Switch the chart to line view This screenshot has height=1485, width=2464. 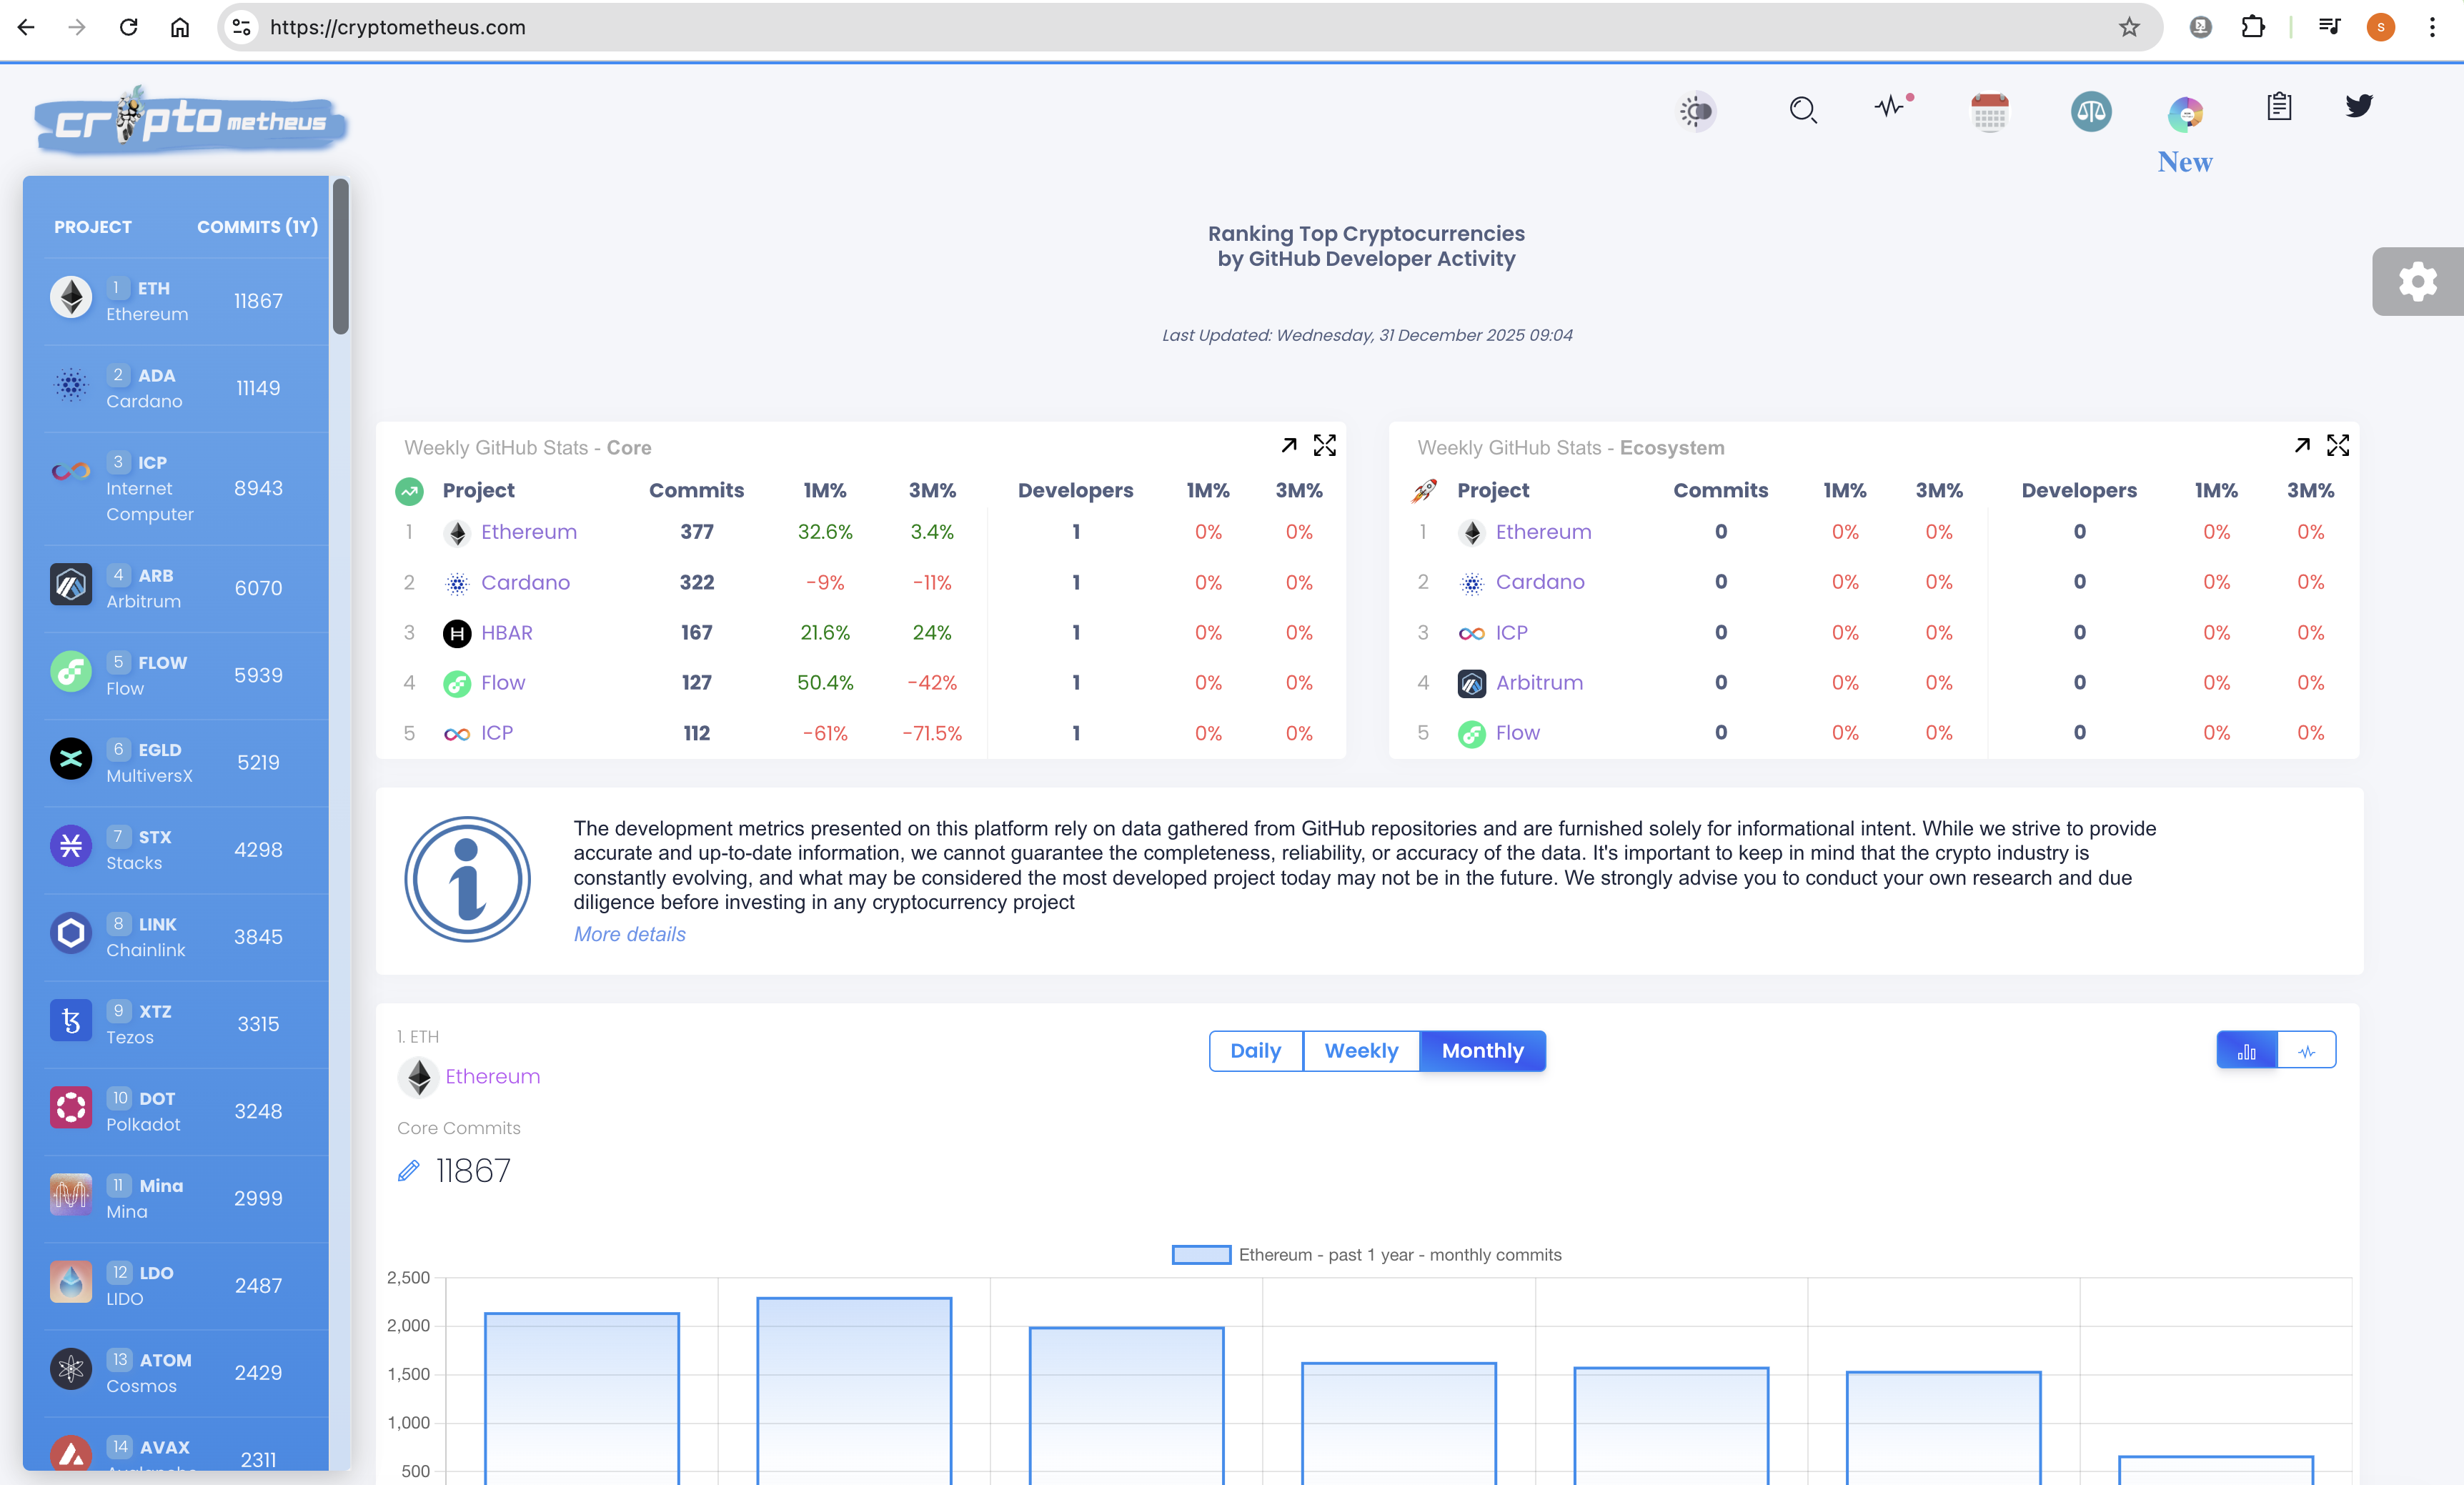[x=2308, y=1051]
